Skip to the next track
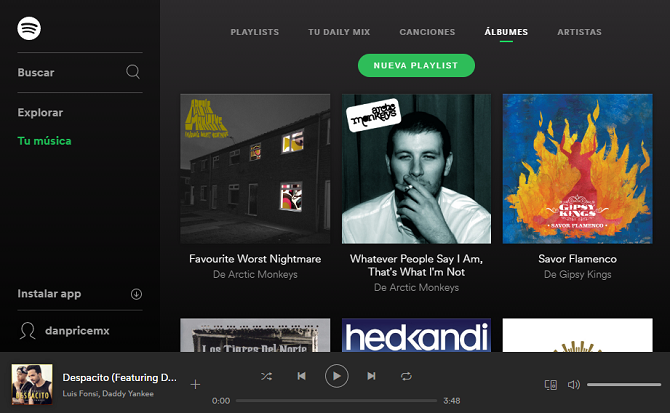The width and height of the screenshot is (670, 413). coord(371,376)
